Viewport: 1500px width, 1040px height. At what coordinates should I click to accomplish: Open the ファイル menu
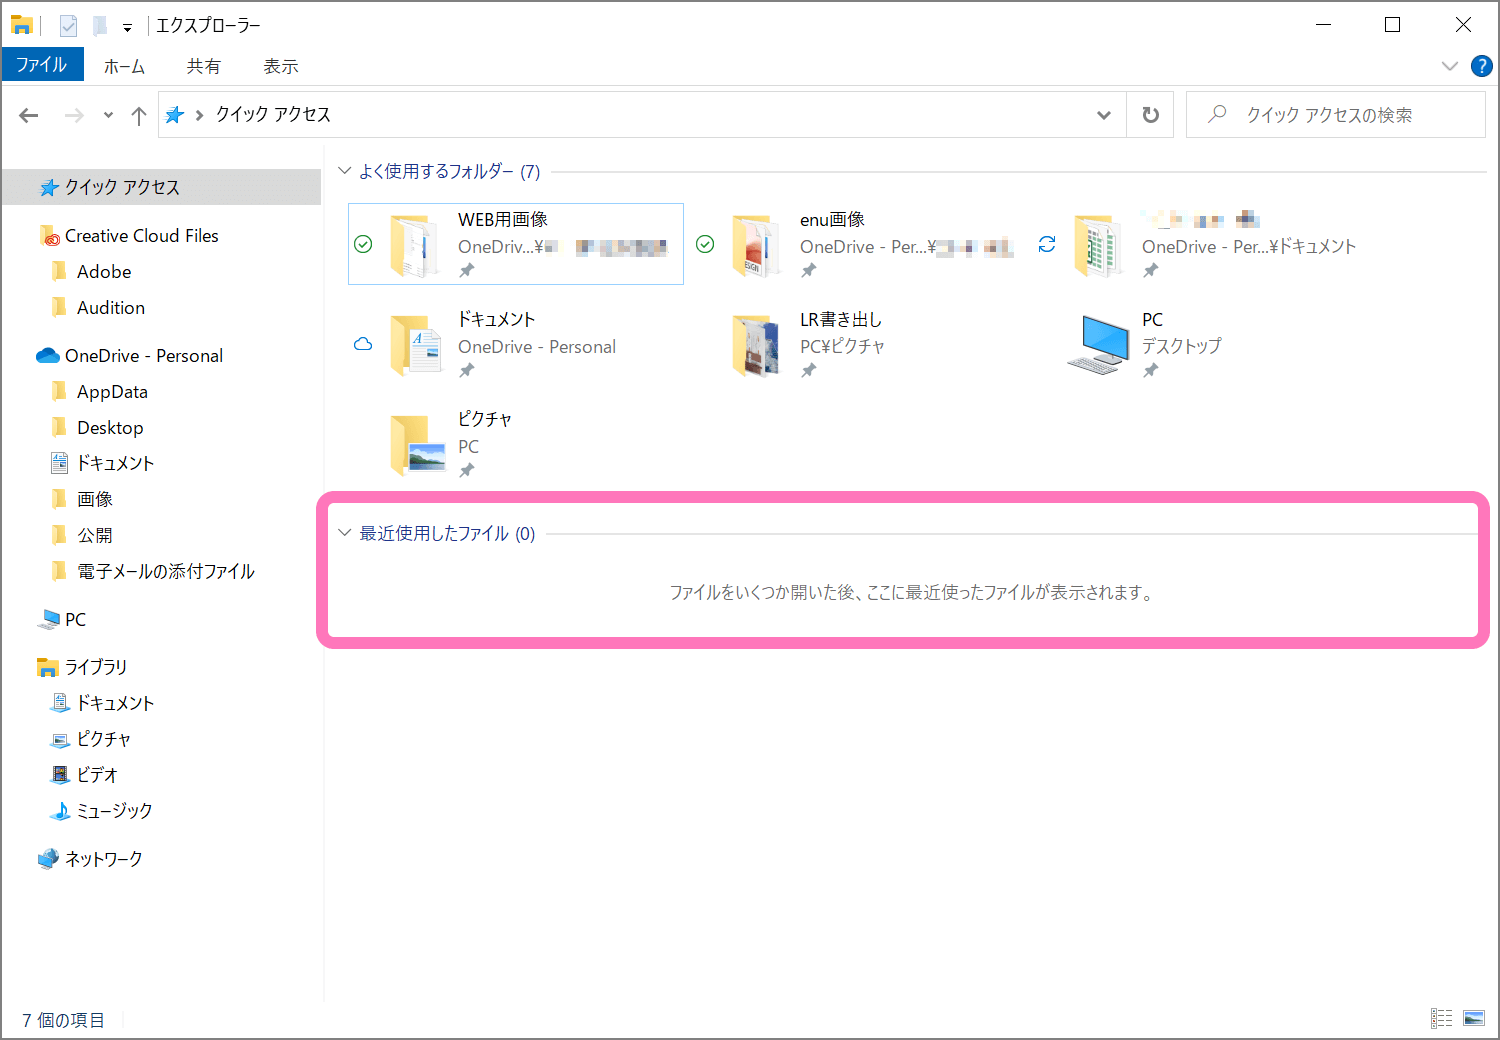point(42,64)
